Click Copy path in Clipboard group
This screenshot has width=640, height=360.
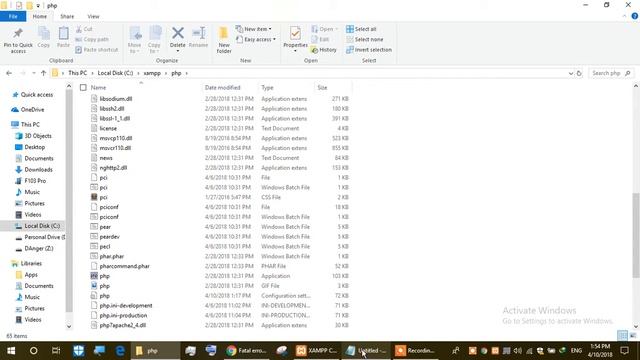point(92,40)
